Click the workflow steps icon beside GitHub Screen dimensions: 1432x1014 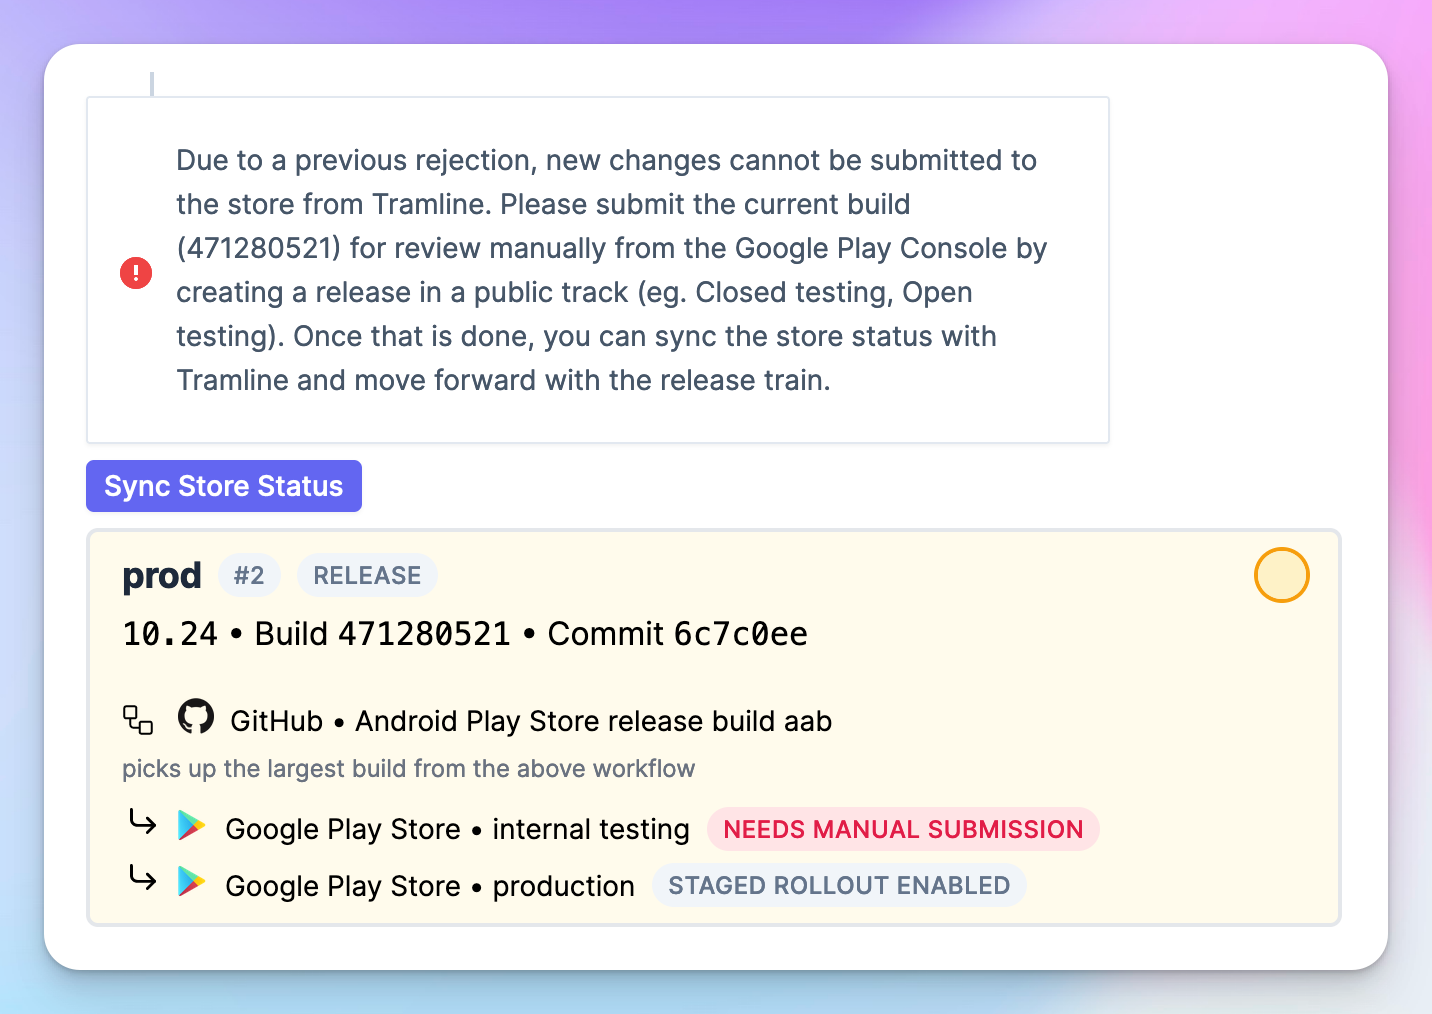(138, 720)
